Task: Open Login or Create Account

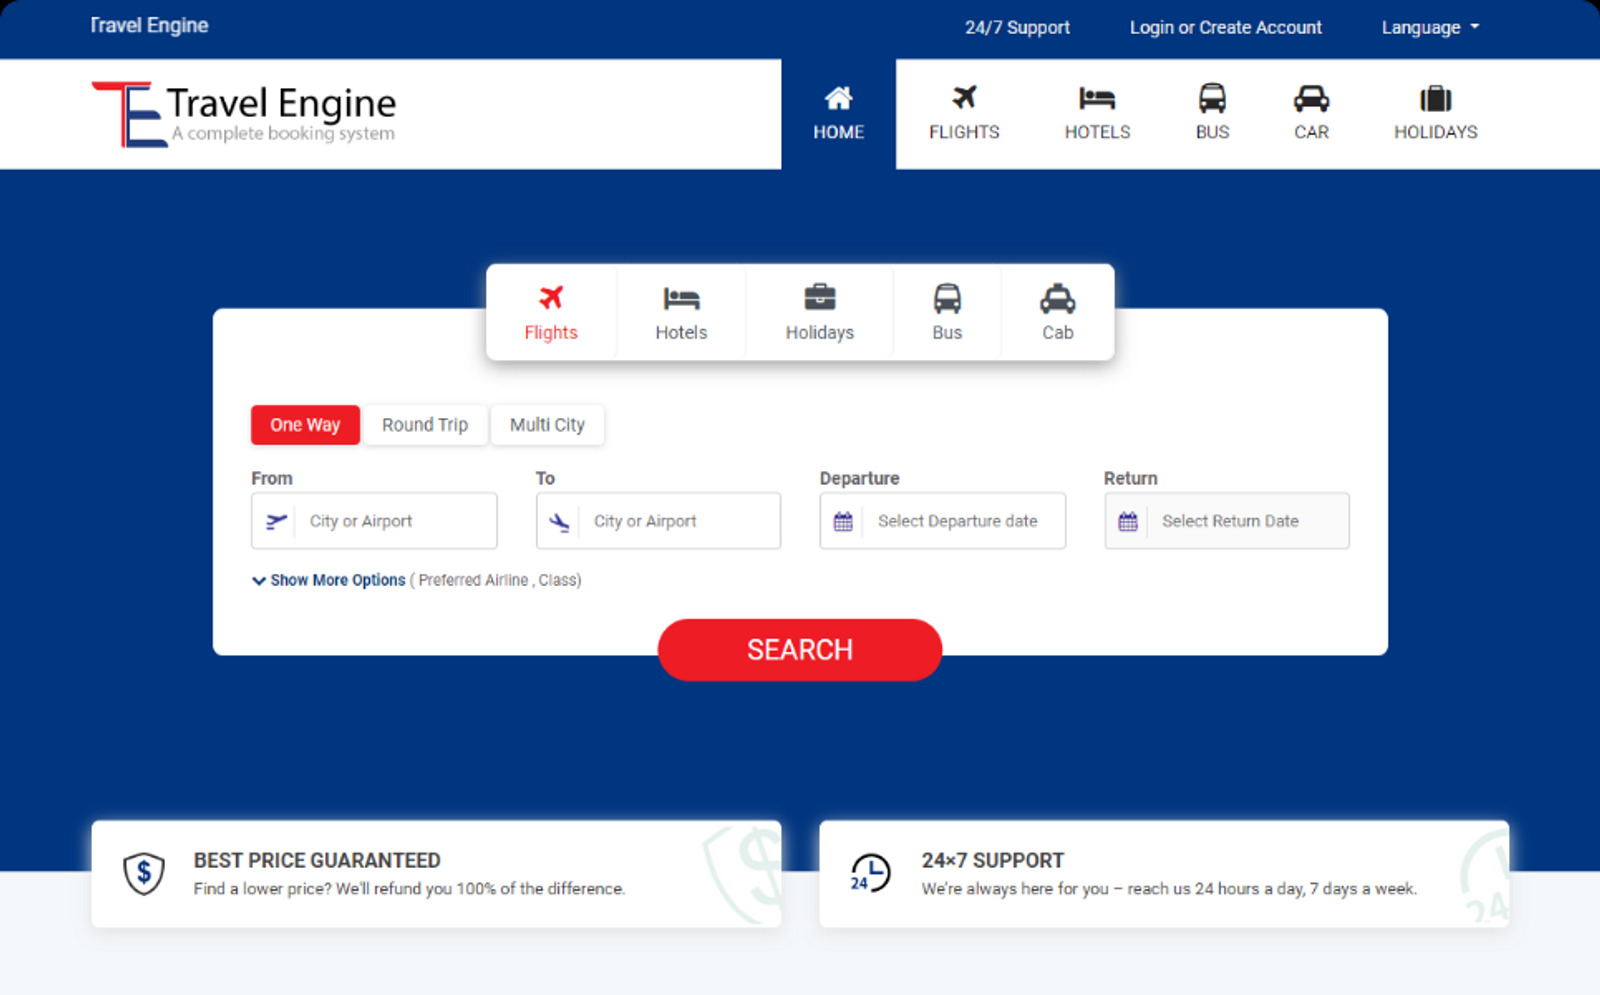Action: click(1226, 27)
